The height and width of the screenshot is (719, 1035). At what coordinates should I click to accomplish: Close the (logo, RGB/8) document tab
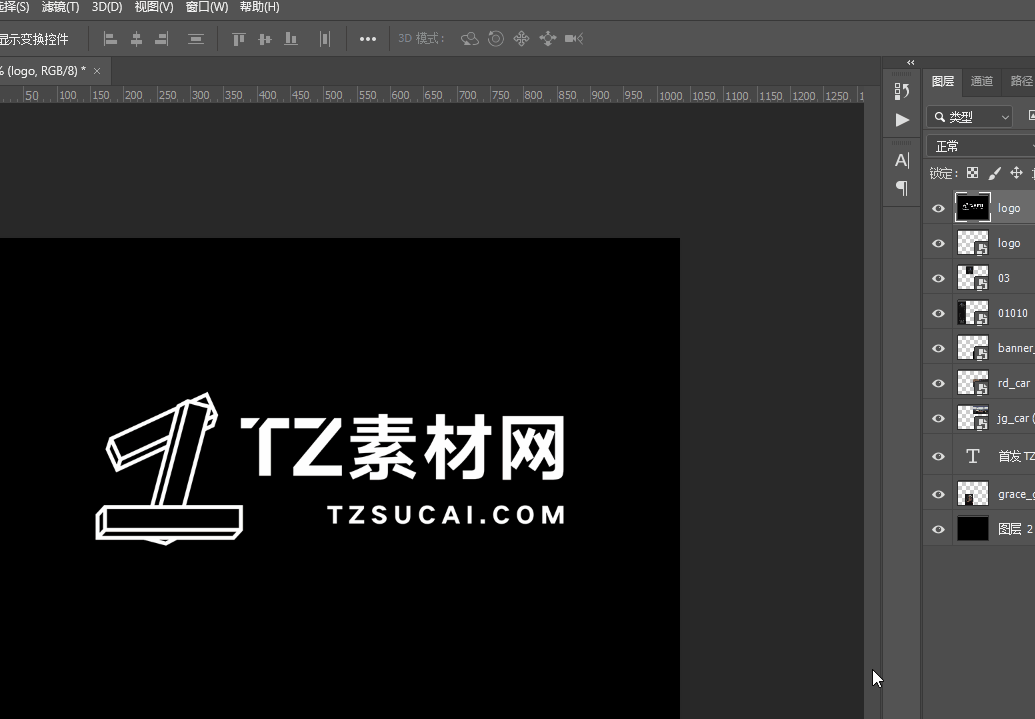coord(97,71)
